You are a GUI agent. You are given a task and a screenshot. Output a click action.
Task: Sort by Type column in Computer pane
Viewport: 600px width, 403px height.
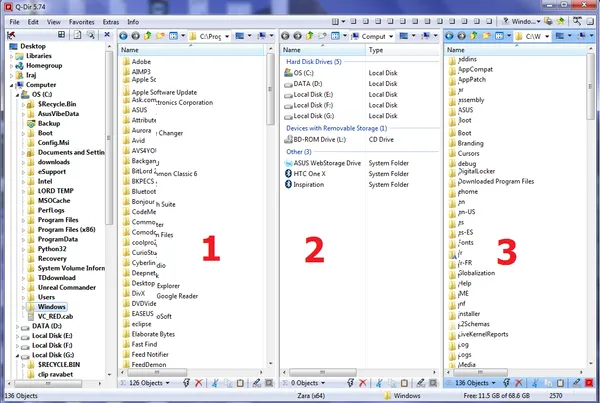(402, 50)
